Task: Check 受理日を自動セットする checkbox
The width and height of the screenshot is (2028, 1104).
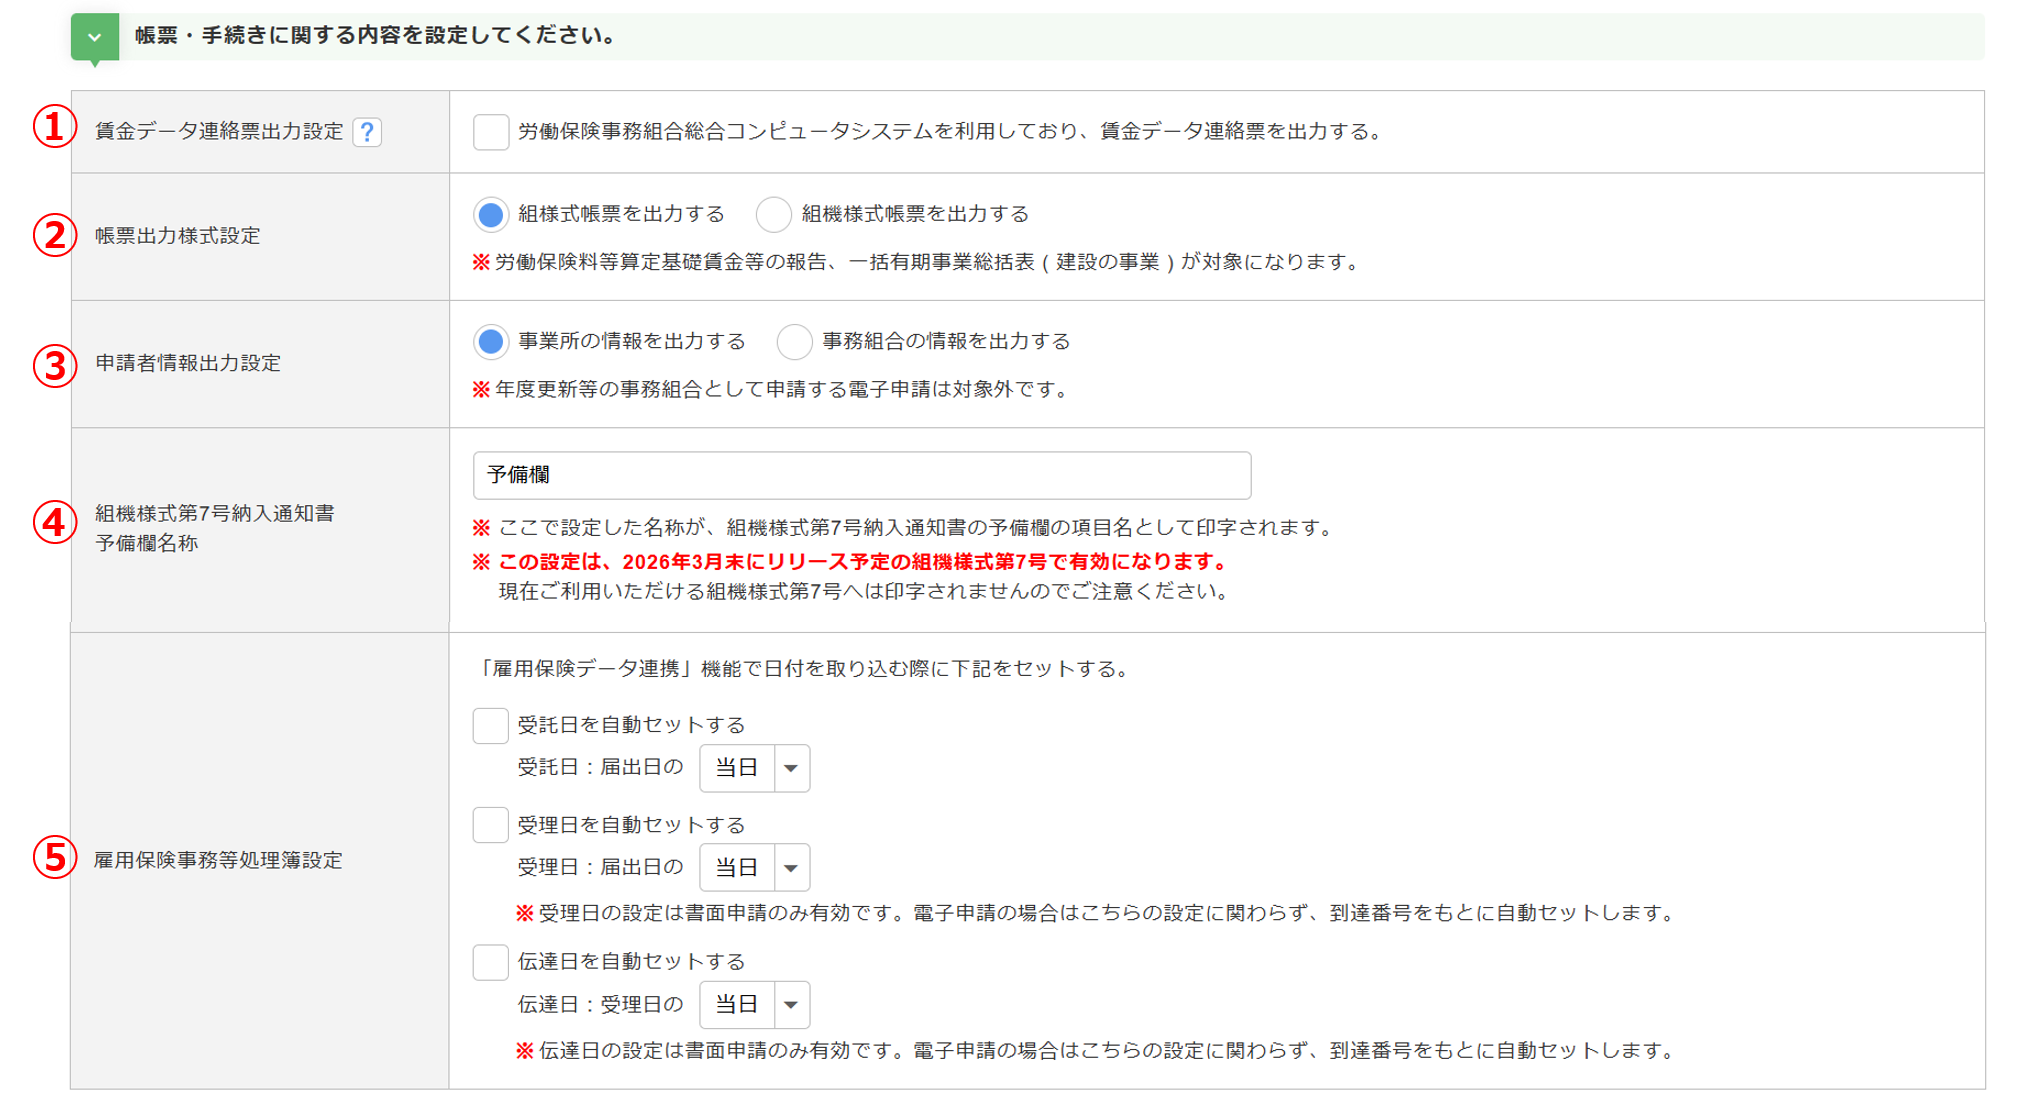Action: (490, 825)
